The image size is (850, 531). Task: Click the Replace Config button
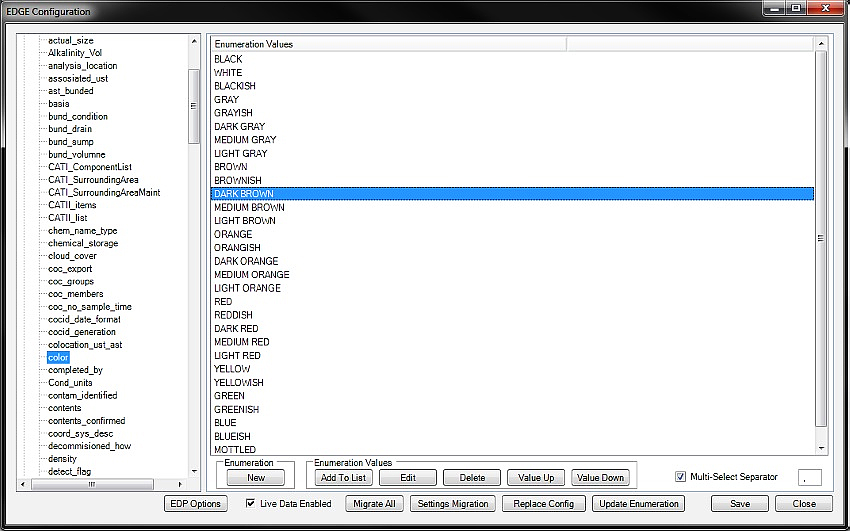pyautogui.click(x=544, y=504)
